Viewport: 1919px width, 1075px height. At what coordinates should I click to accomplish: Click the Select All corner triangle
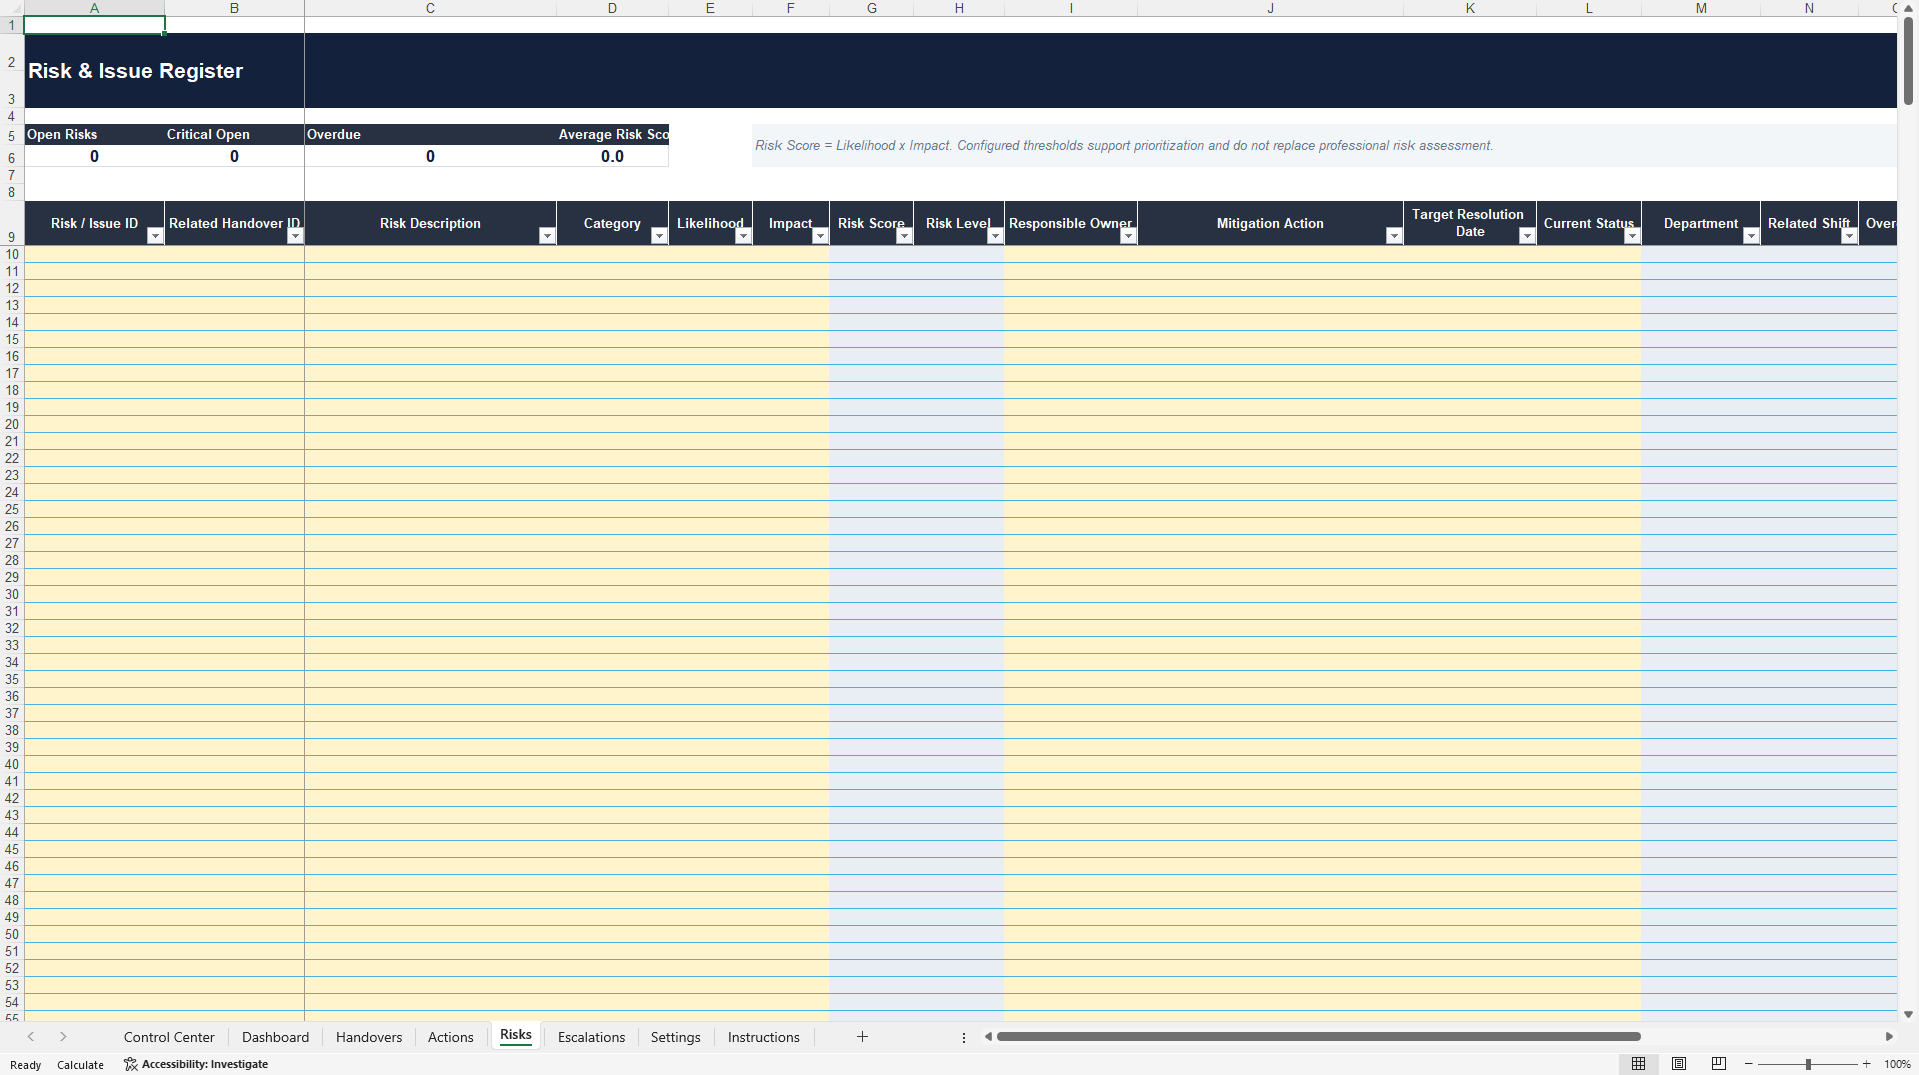[12, 8]
